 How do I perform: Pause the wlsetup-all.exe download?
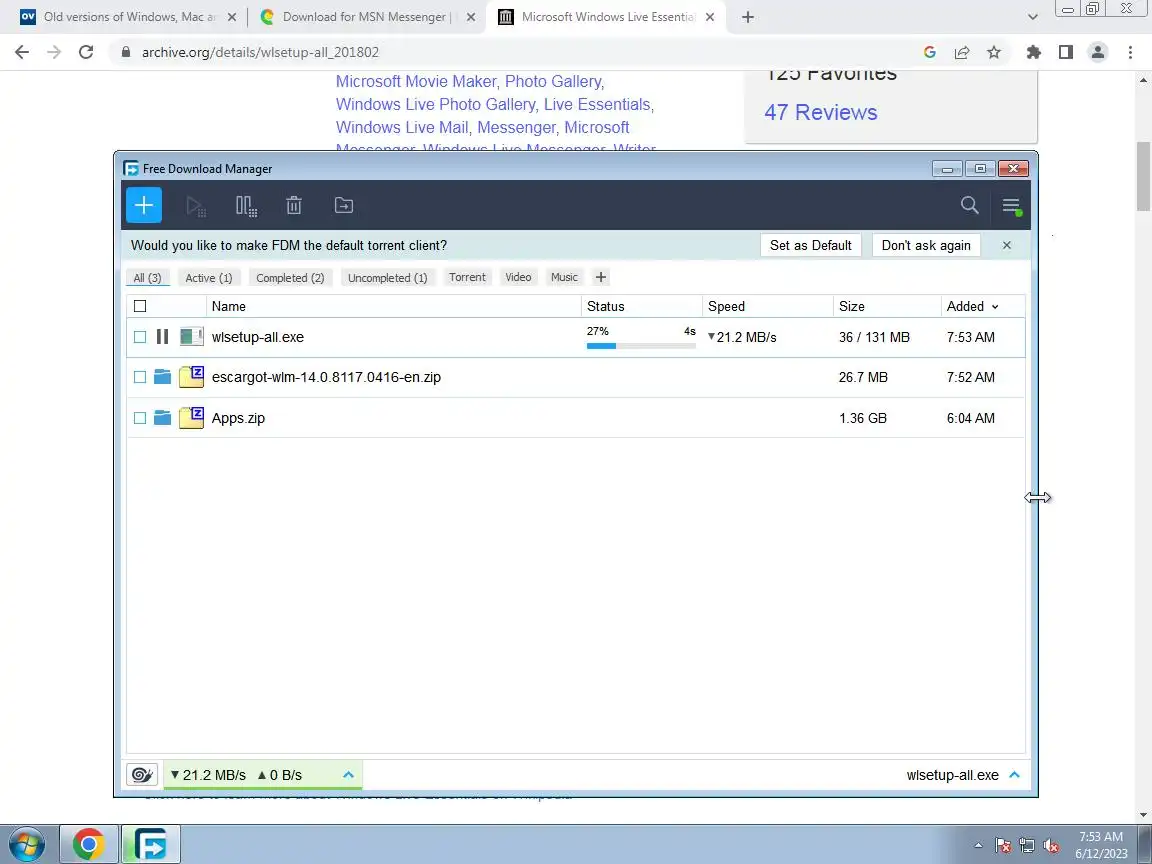(162, 336)
